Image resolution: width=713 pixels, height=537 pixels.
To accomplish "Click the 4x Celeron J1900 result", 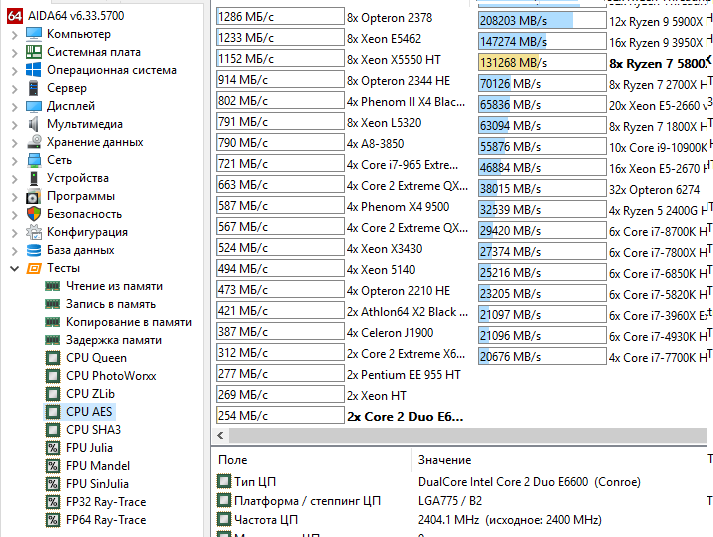I will coord(390,333).
